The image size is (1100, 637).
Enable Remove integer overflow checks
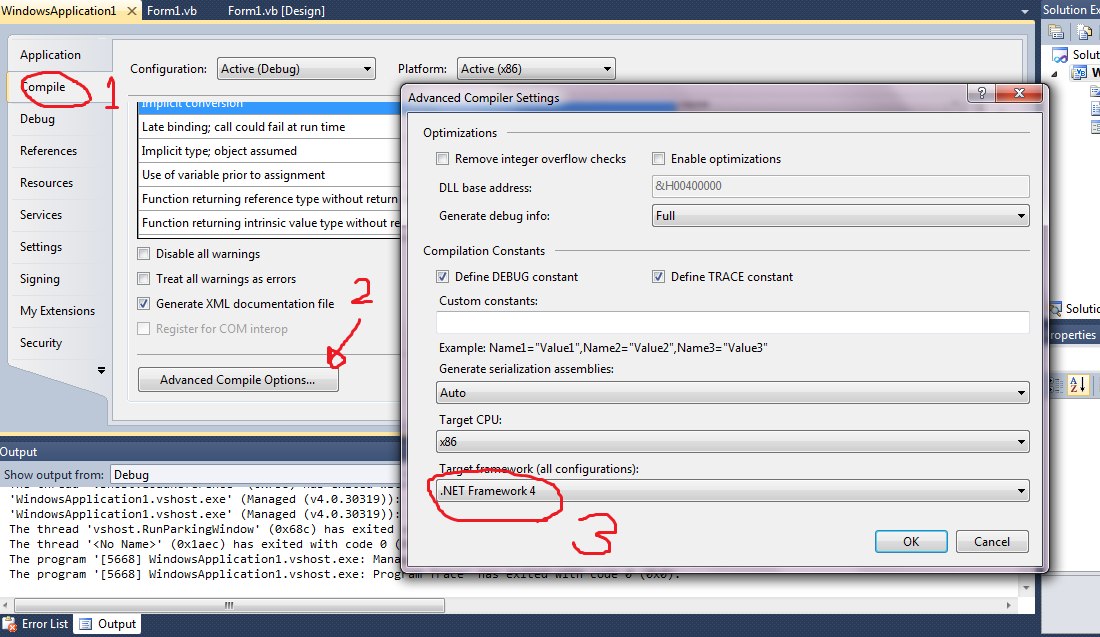443,159
